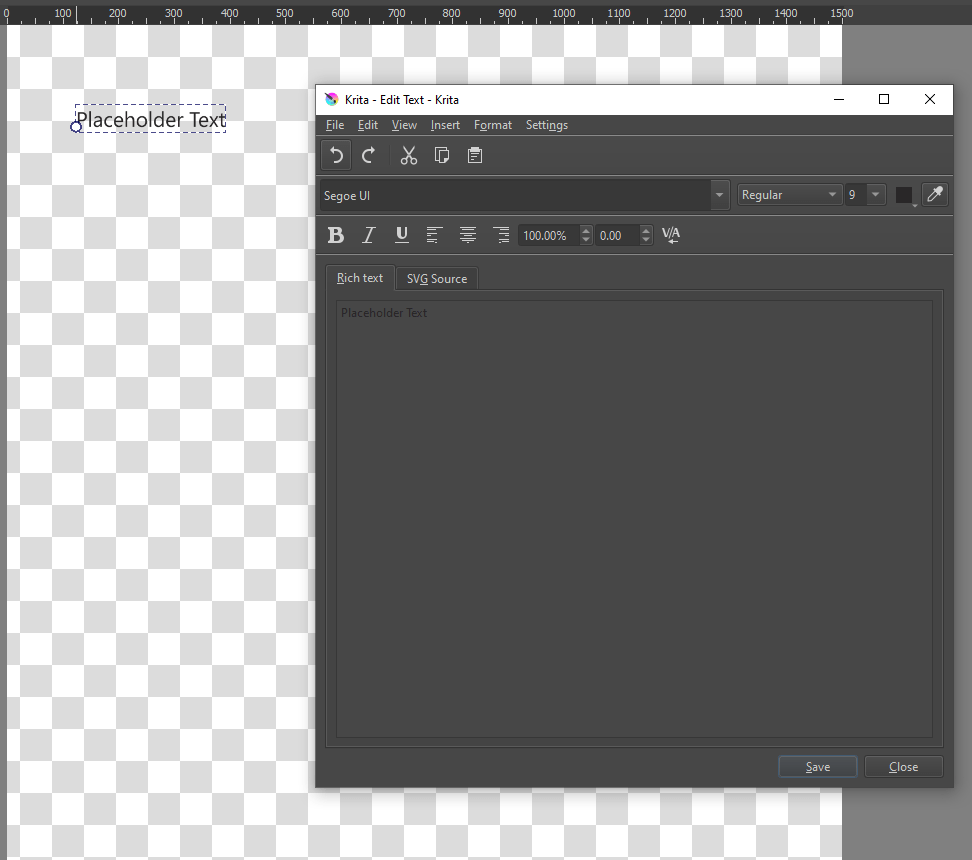
Task: Align text right
Action: pos(501,235)
